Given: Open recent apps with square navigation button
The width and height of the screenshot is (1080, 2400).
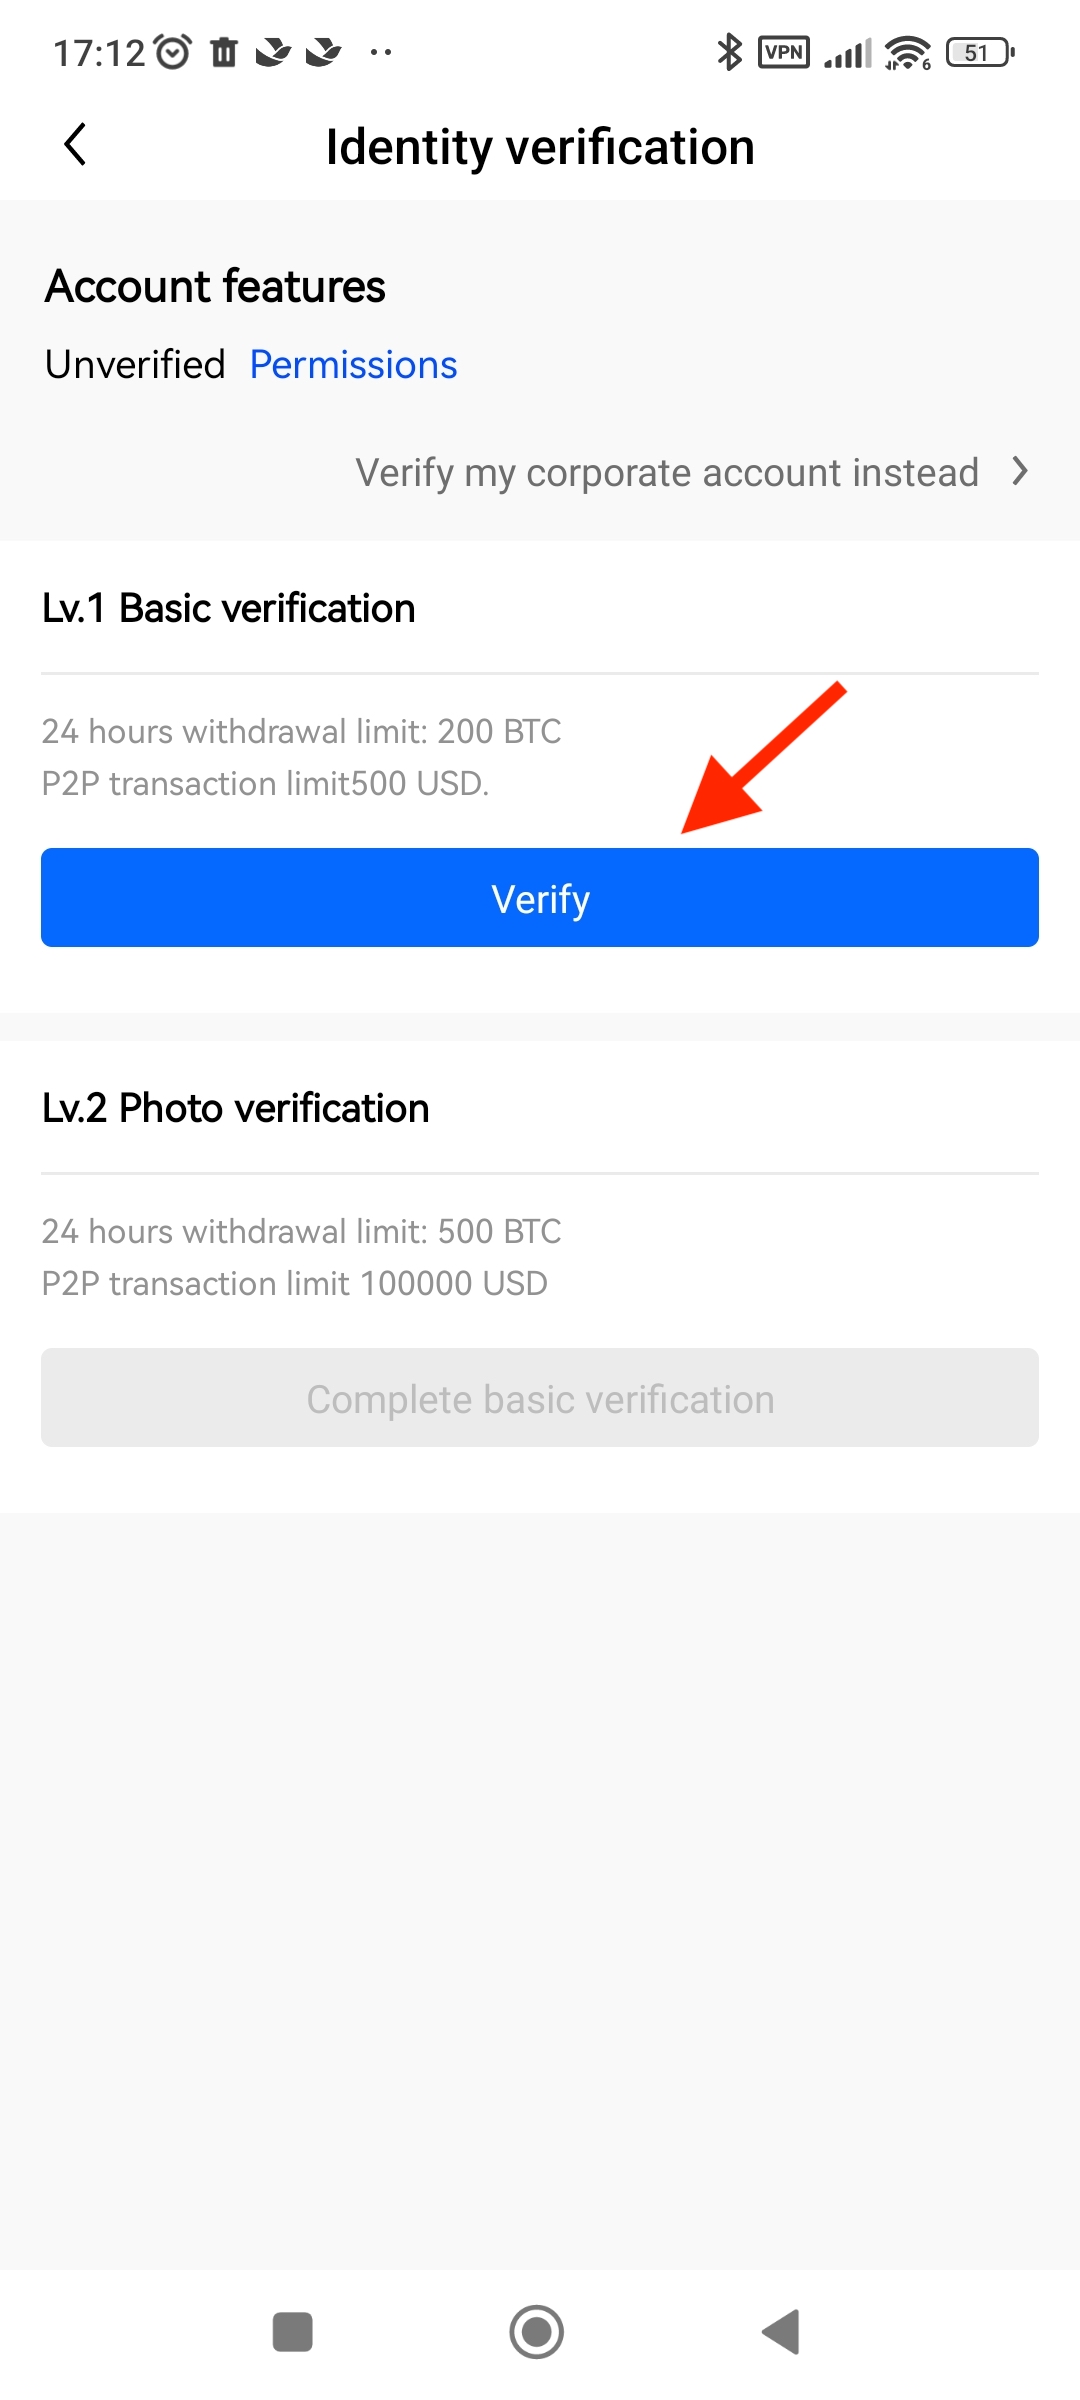Looking at the screenshot, I should (292, 2332).
